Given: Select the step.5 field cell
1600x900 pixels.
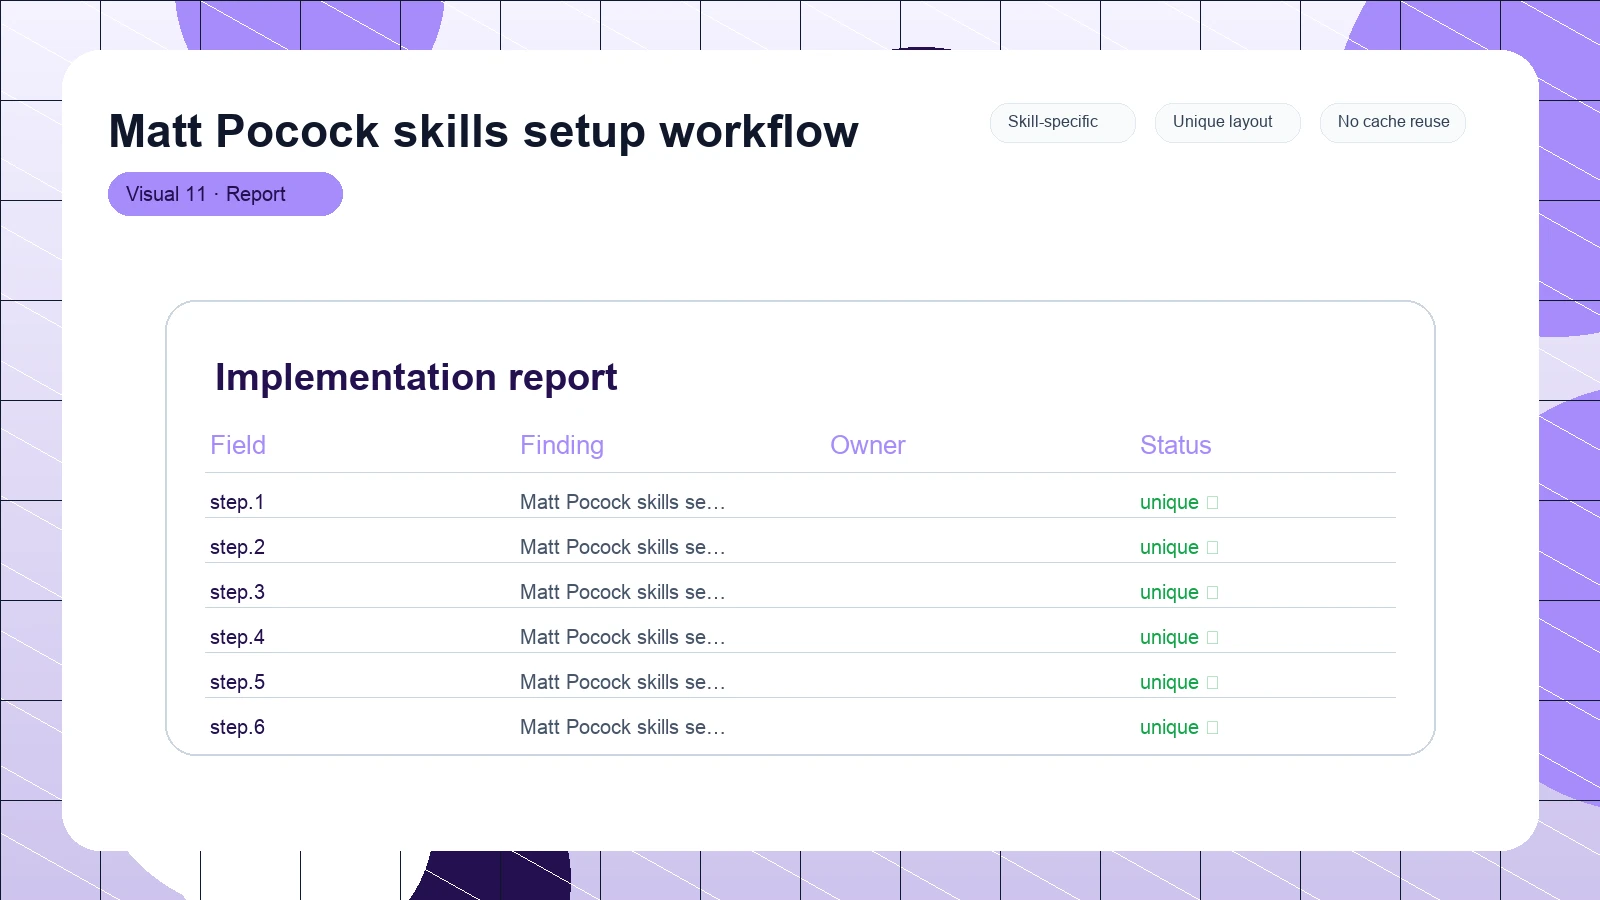Looking at the screenshot, I should coord(237,682).
